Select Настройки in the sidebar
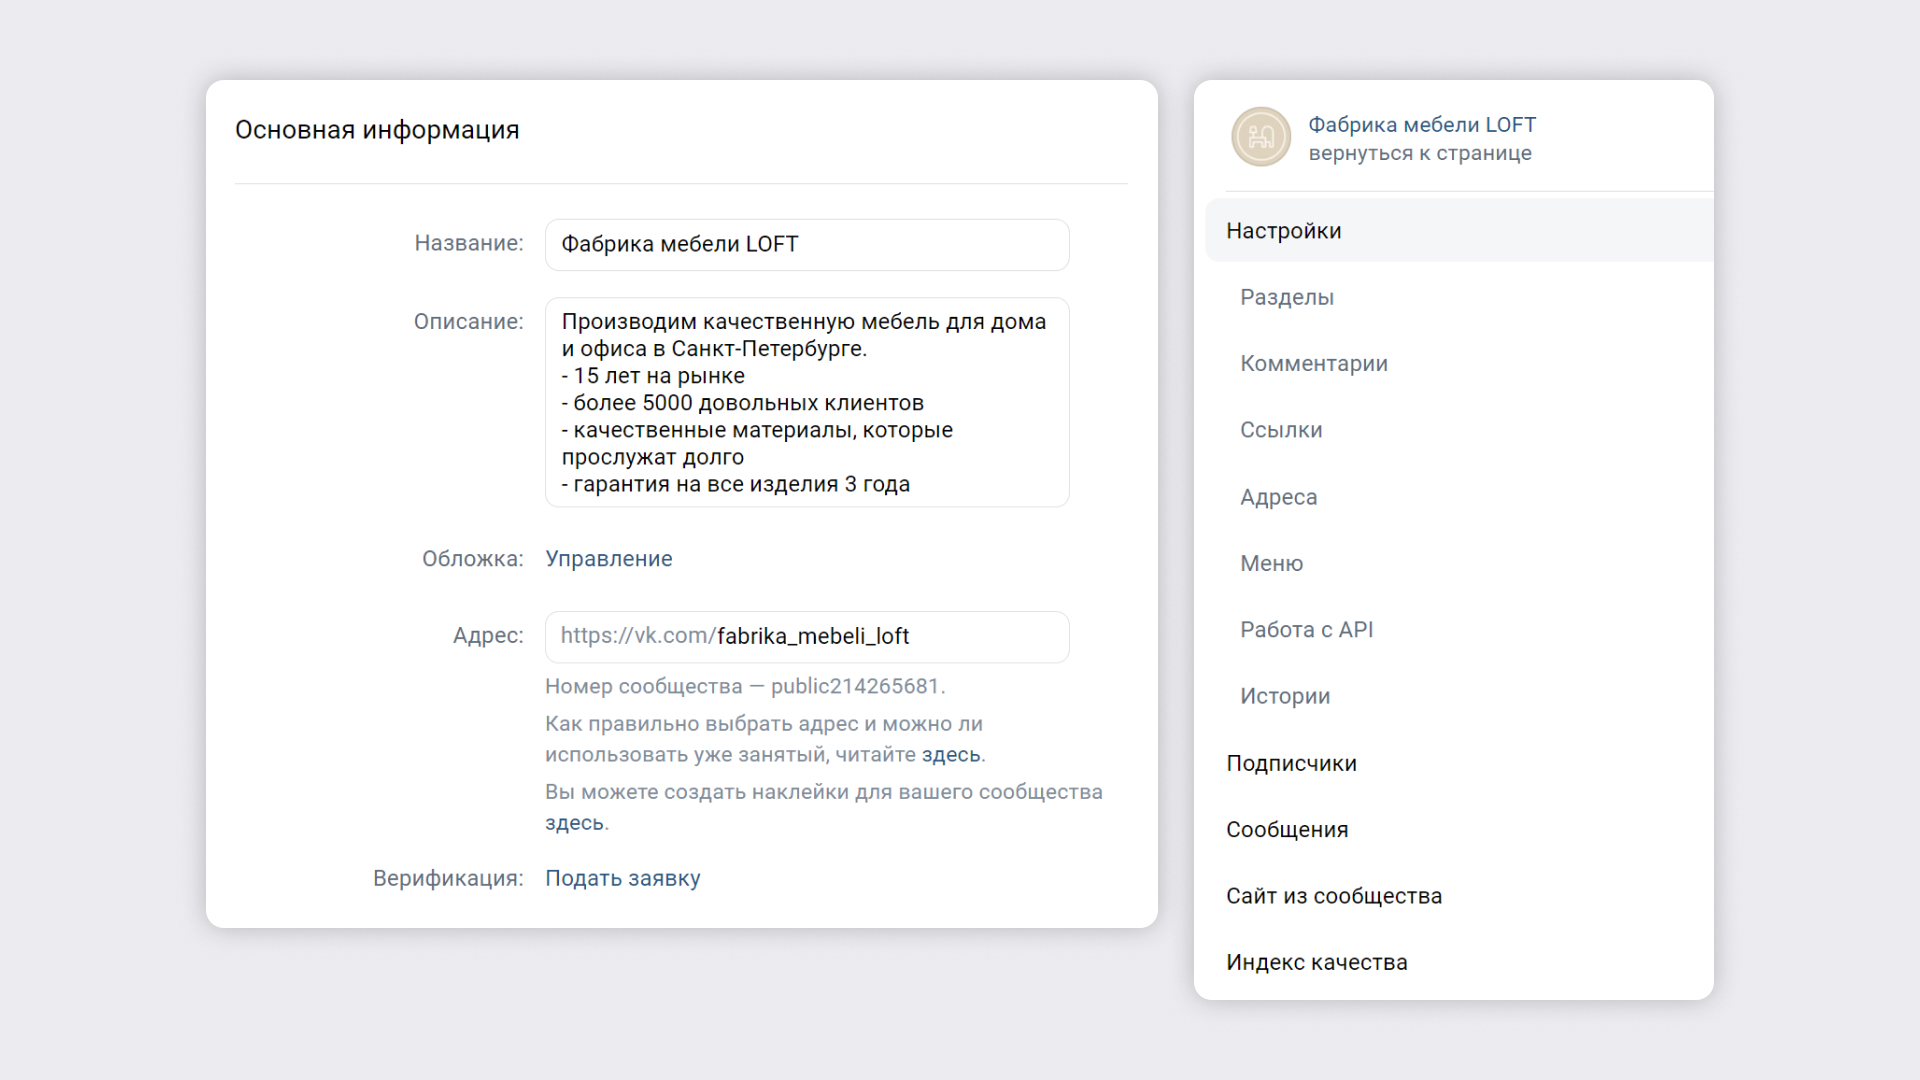The image size is (1920, 1080). [x=1459, y=231]
